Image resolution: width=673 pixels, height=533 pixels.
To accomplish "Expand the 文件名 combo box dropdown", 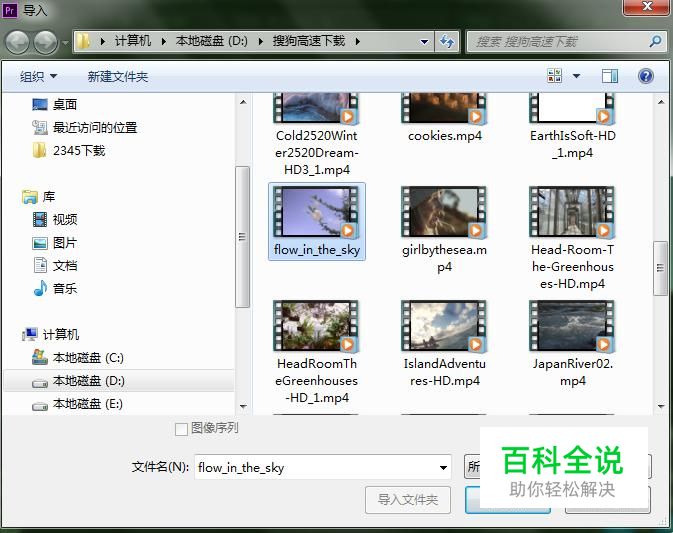I will click(x=443, y=467).
